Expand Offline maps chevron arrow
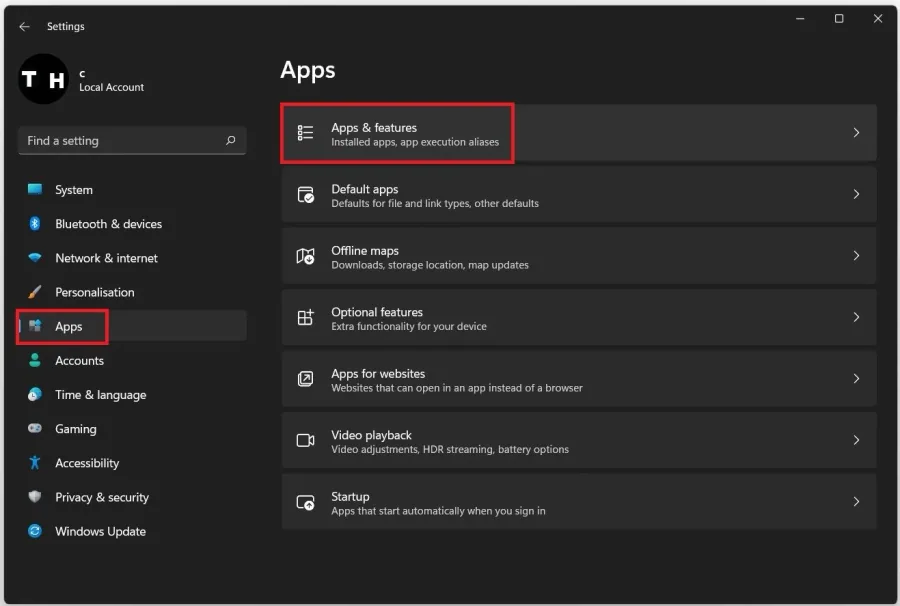Screen dimensions: 900x606 tap(856, 256)
